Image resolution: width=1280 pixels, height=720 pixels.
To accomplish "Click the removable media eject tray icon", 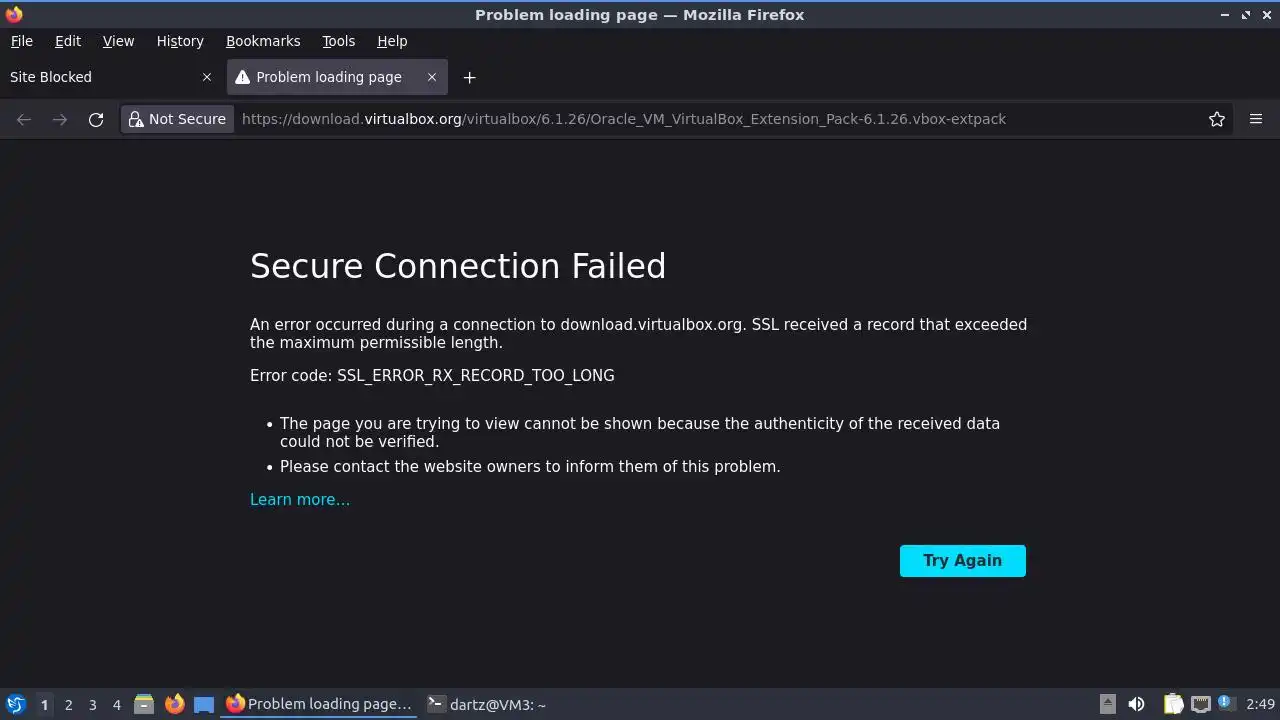I will coord(1107,704).
